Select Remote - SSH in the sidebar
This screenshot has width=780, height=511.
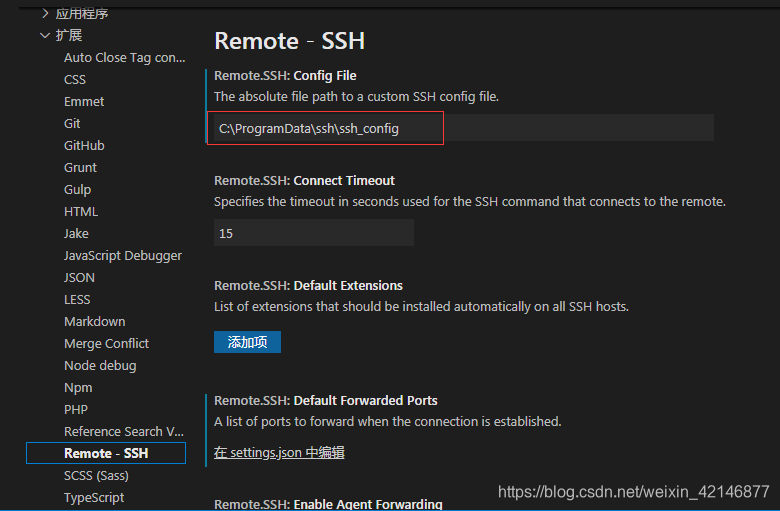(x=106, y=453)
